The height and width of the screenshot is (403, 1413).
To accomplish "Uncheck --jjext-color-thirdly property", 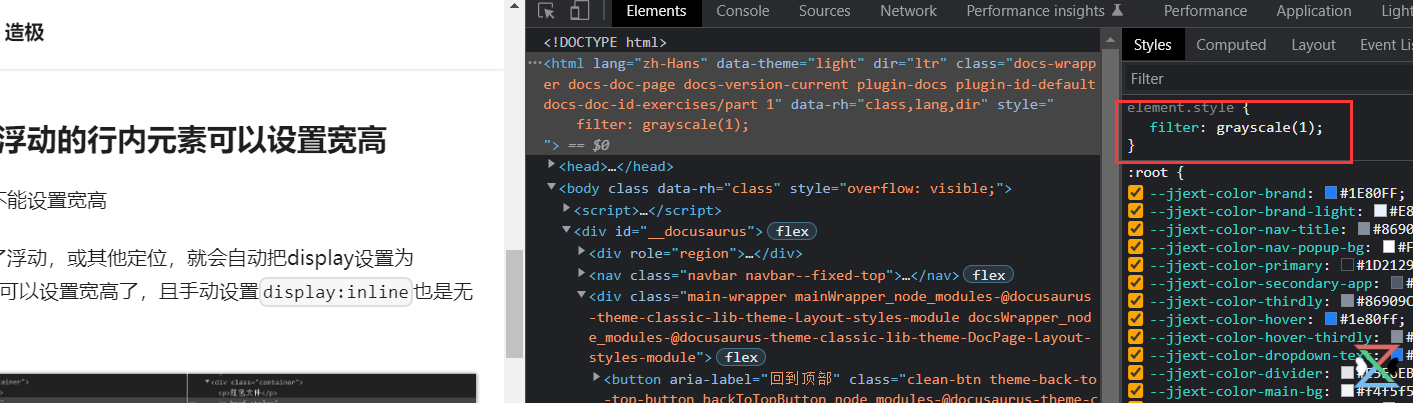I will tap(1136, 302).
